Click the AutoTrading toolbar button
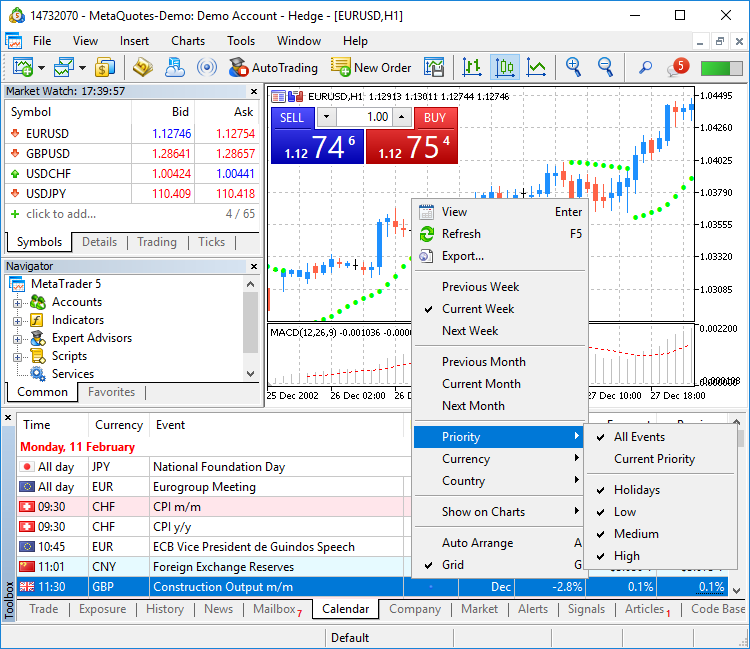This screenshot has width=750, height=649. [272, 67]
